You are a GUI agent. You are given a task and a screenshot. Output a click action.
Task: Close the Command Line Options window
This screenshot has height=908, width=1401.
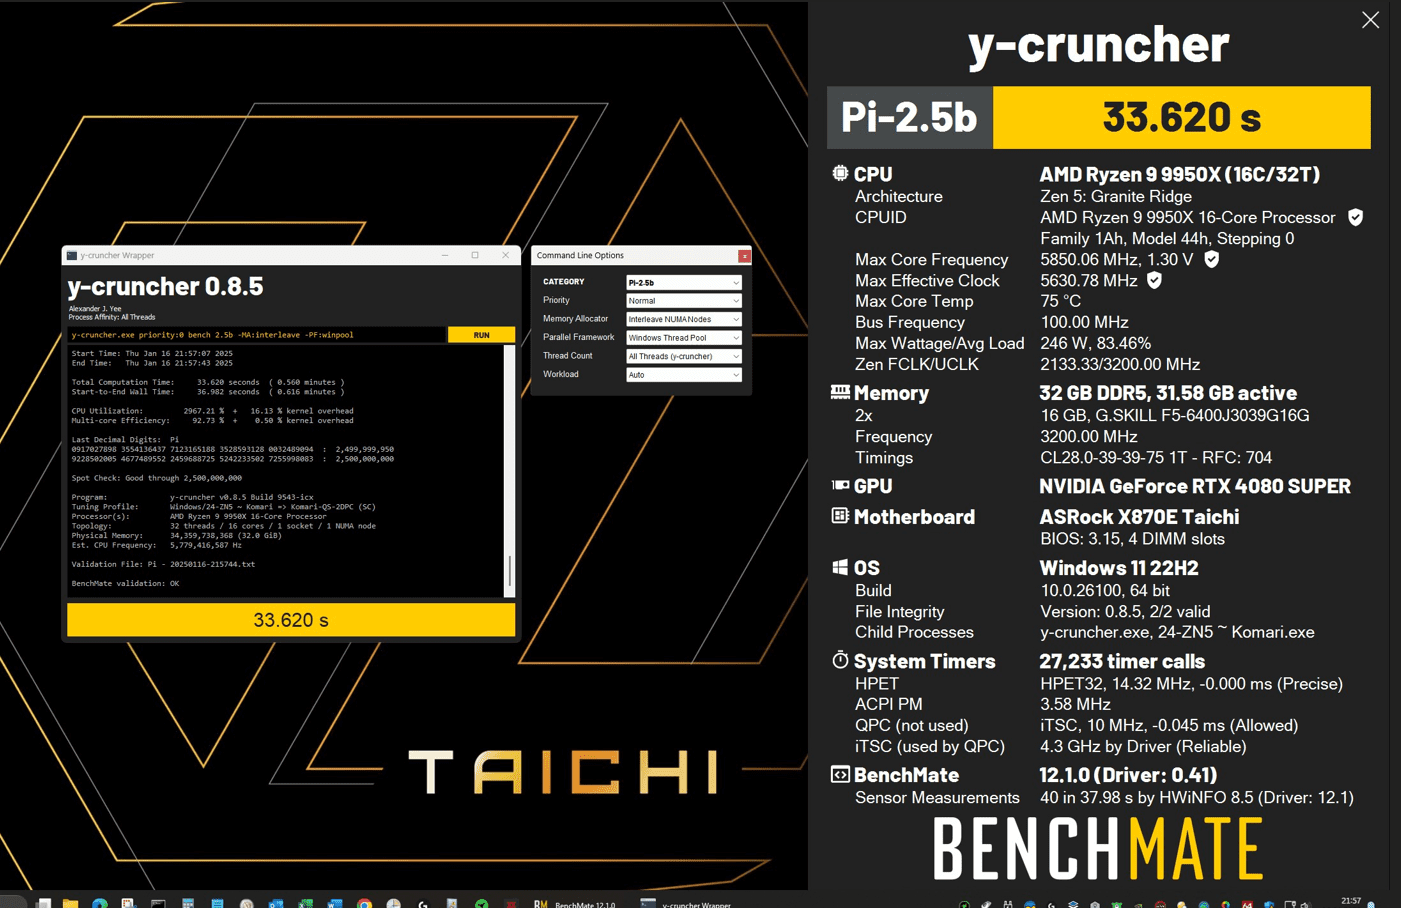pyautogui.click(x=744, y=256)
